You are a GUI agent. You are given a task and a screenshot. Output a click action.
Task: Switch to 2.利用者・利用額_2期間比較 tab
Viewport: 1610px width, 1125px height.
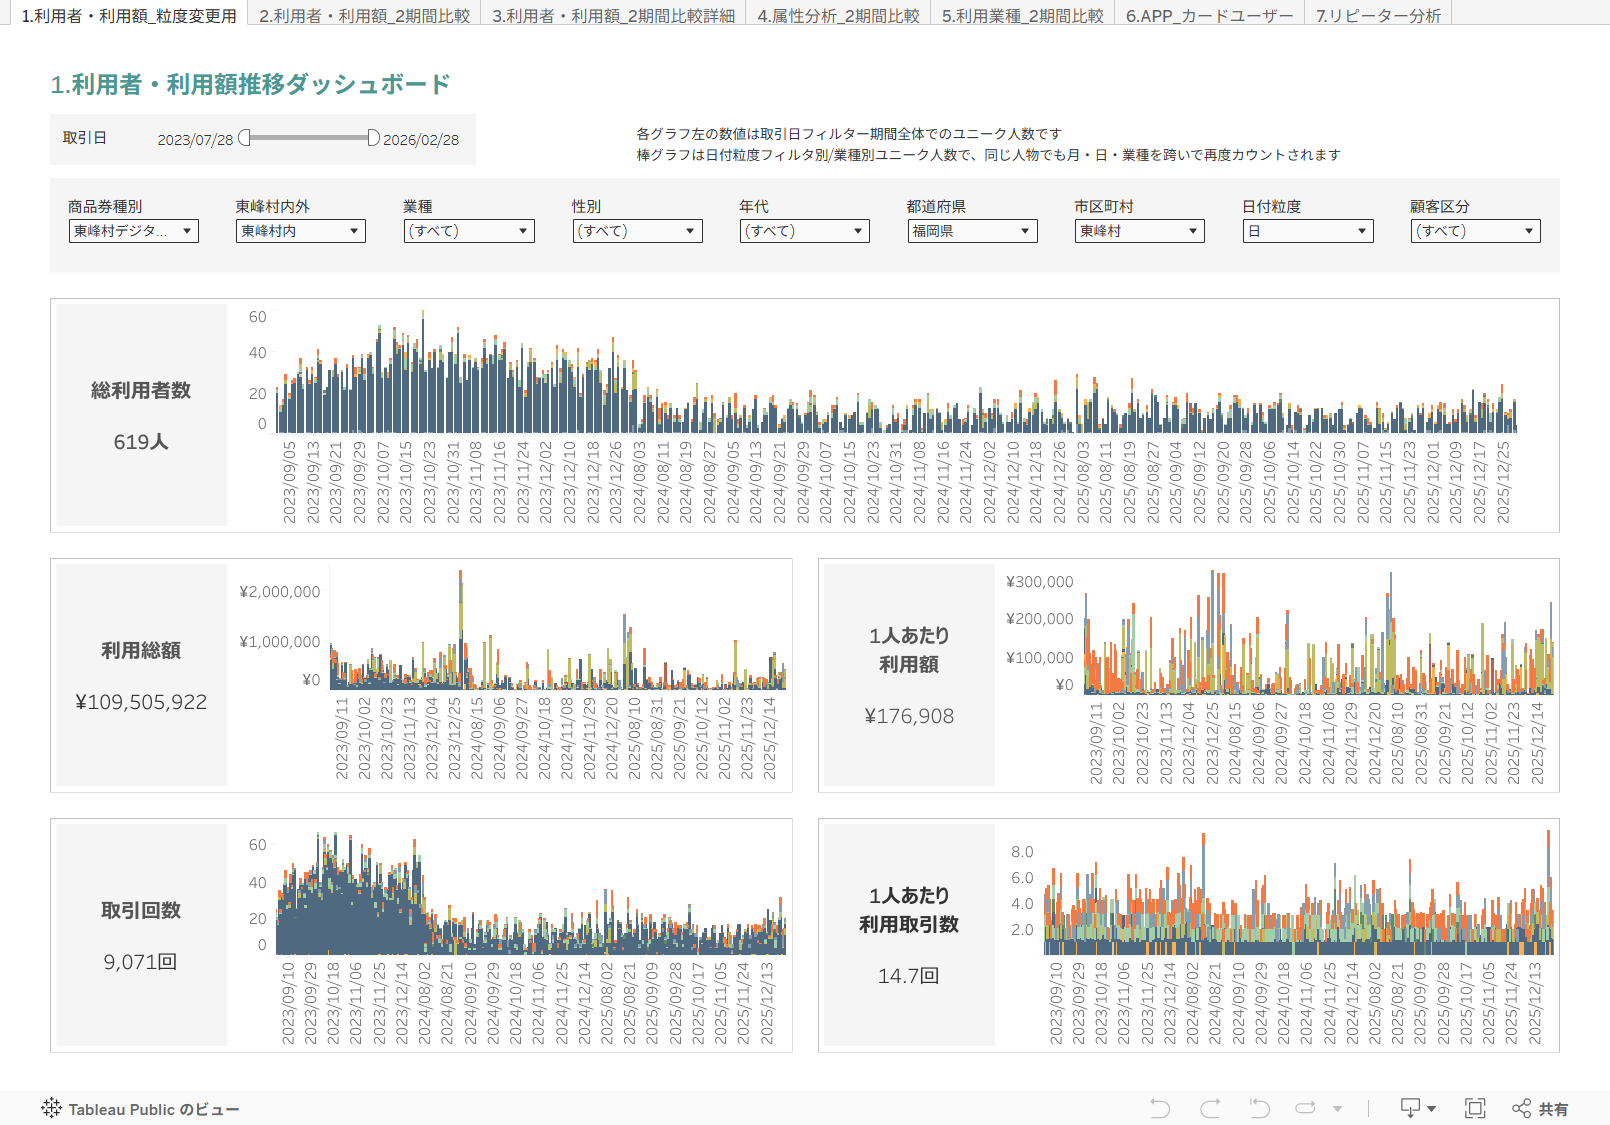[364, 16]
